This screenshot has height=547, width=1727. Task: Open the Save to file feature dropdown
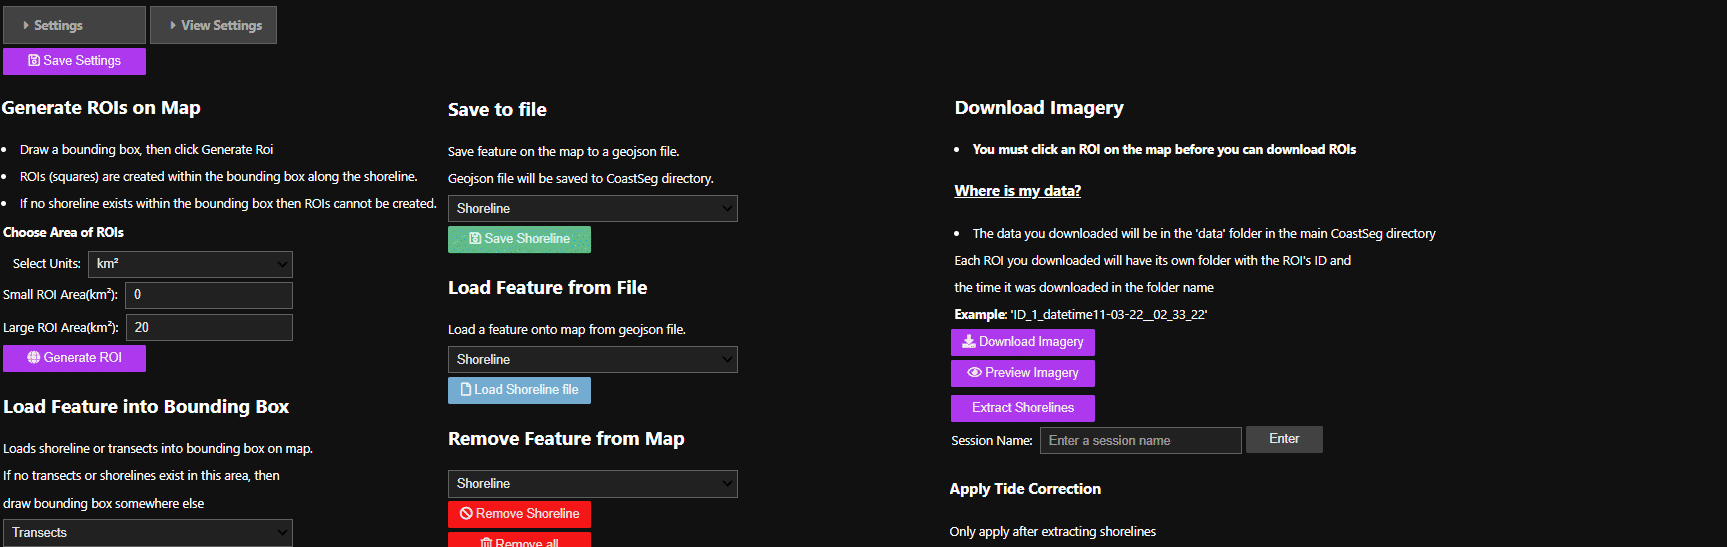(592, 208)
